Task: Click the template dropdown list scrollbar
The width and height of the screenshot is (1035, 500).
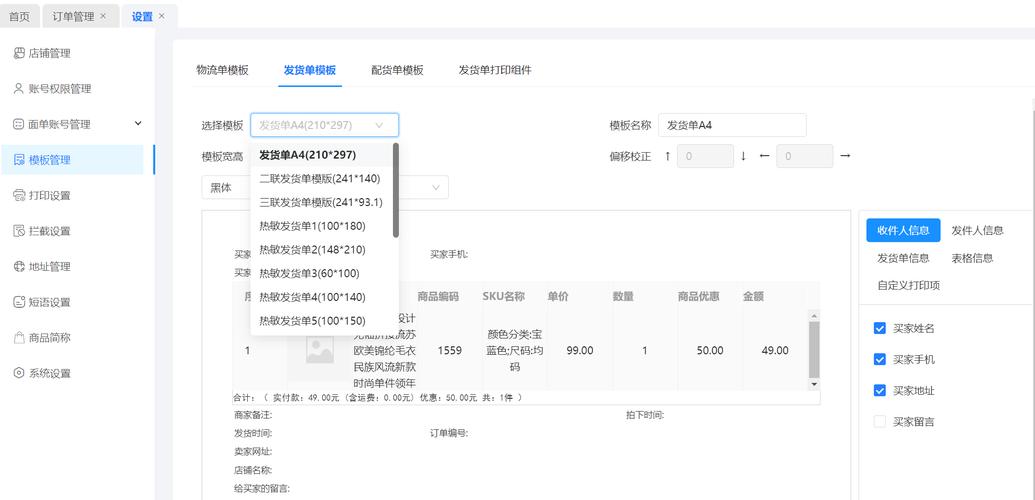Action: [396, 190]
